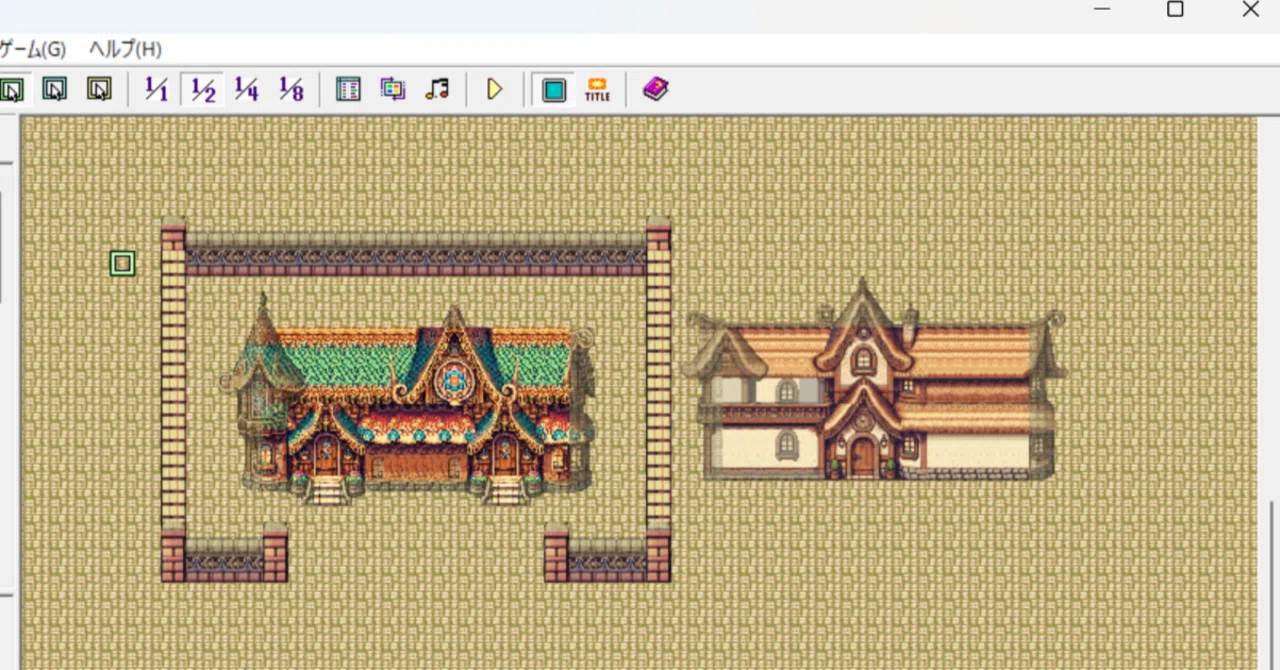The width and height of the screenshot is (1280, 670).
Task: Click the overlapping colored windows icon
Action: (x=393, y=90)
